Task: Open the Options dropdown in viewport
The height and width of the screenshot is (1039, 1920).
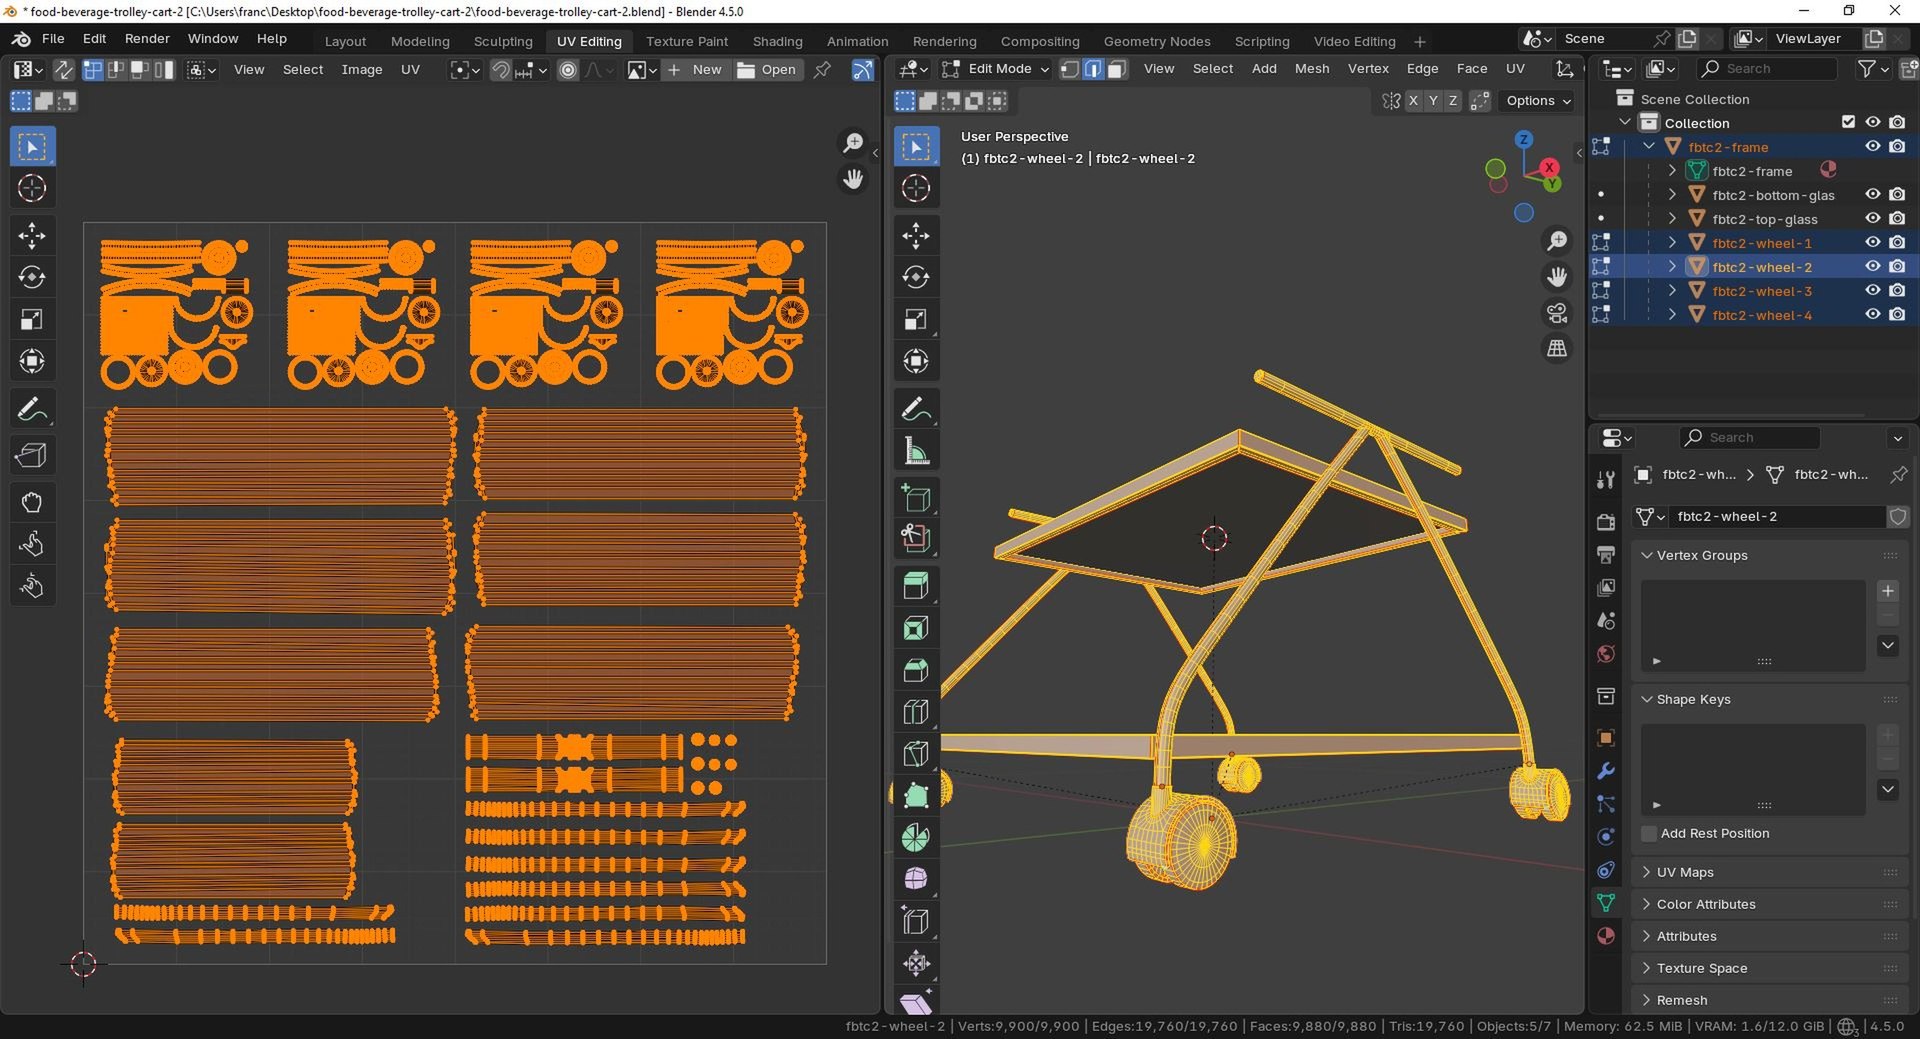Action: [x=1539, y=101]
